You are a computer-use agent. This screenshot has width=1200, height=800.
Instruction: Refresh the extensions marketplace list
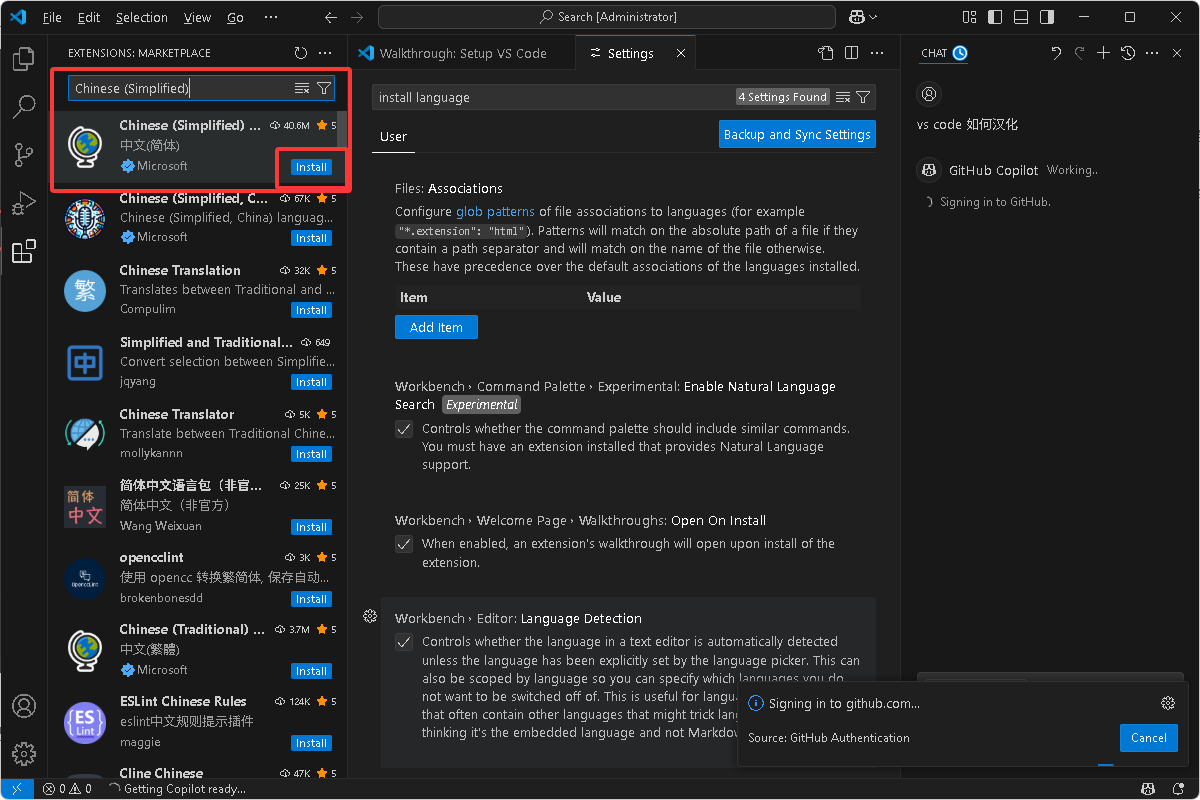pyautogui.click(x=301, y=53)
